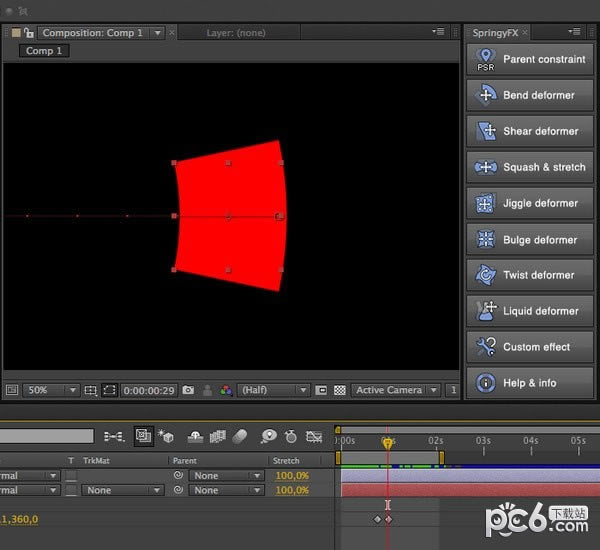Image resolution: width=600 pixels, height=550 pixels.
Task: Open the Show Channel color icon
Action: [226, 390]
